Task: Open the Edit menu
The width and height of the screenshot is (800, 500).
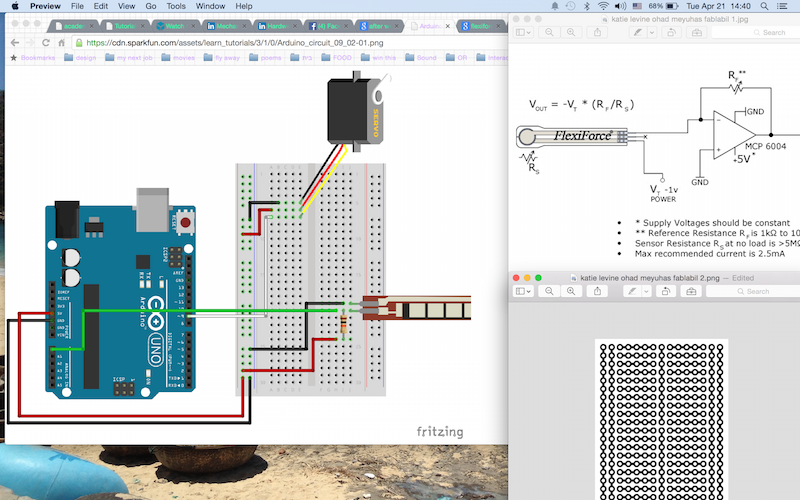Action: coord(101,6)
